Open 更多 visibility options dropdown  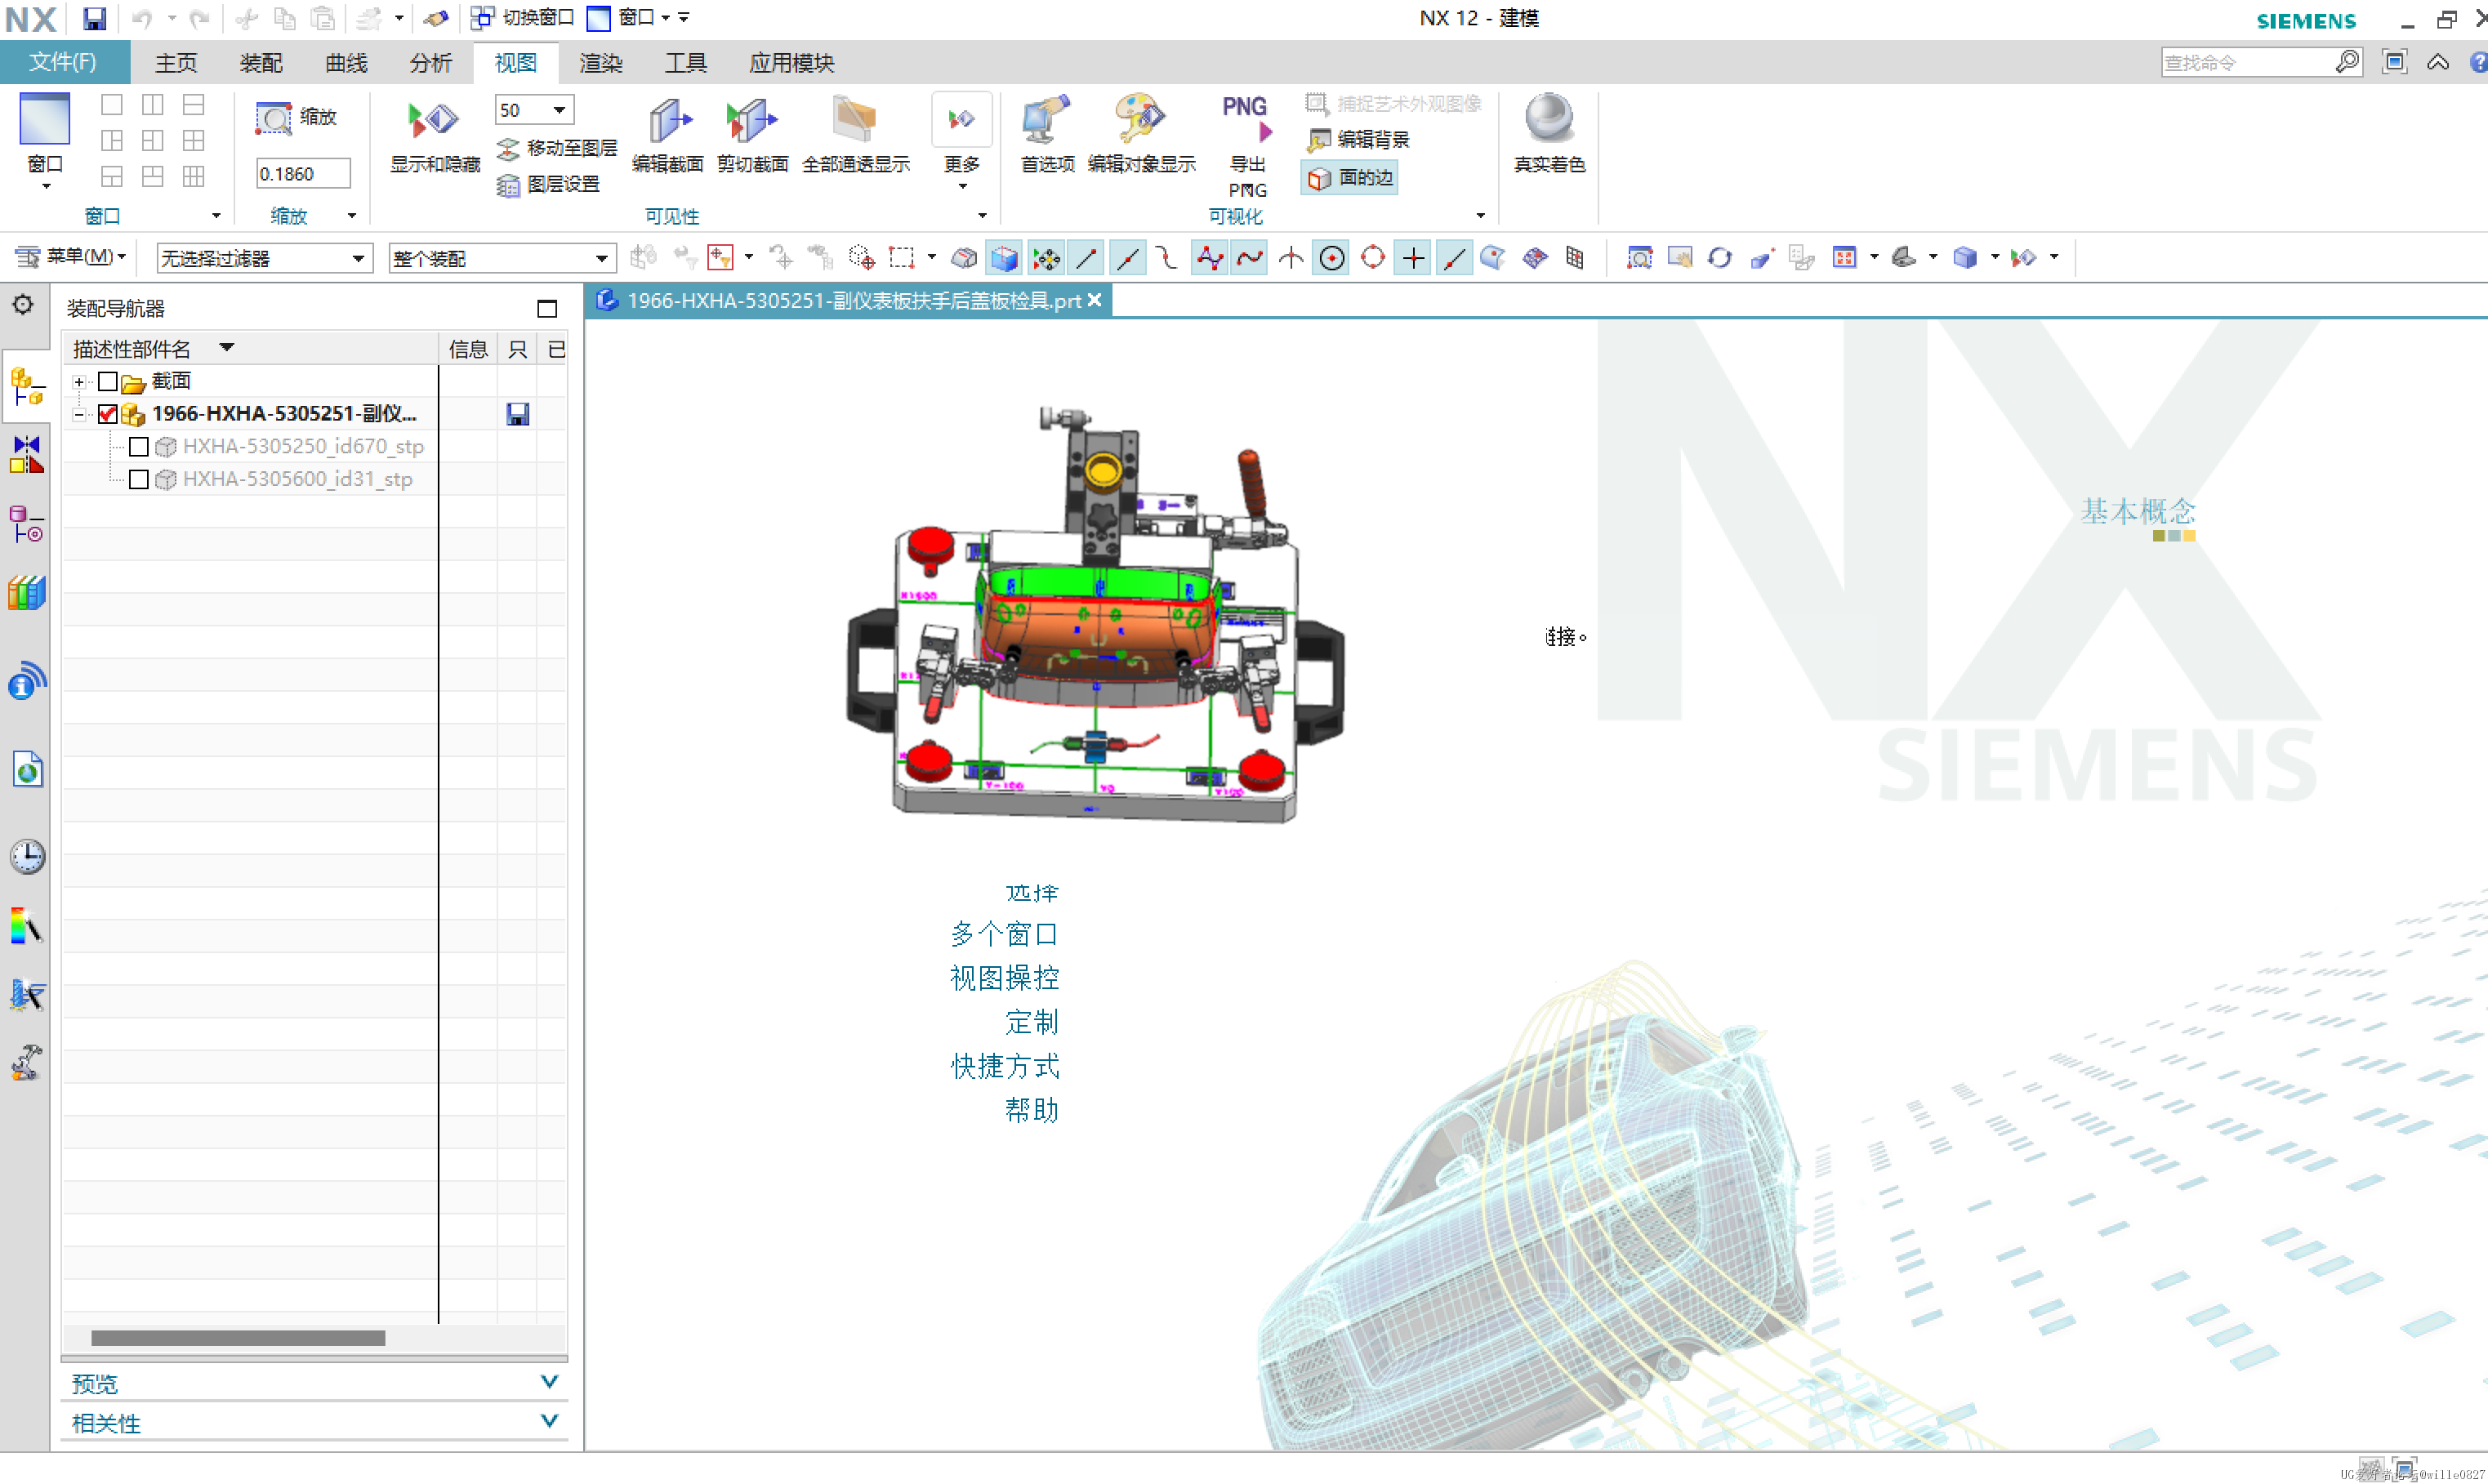961,143
